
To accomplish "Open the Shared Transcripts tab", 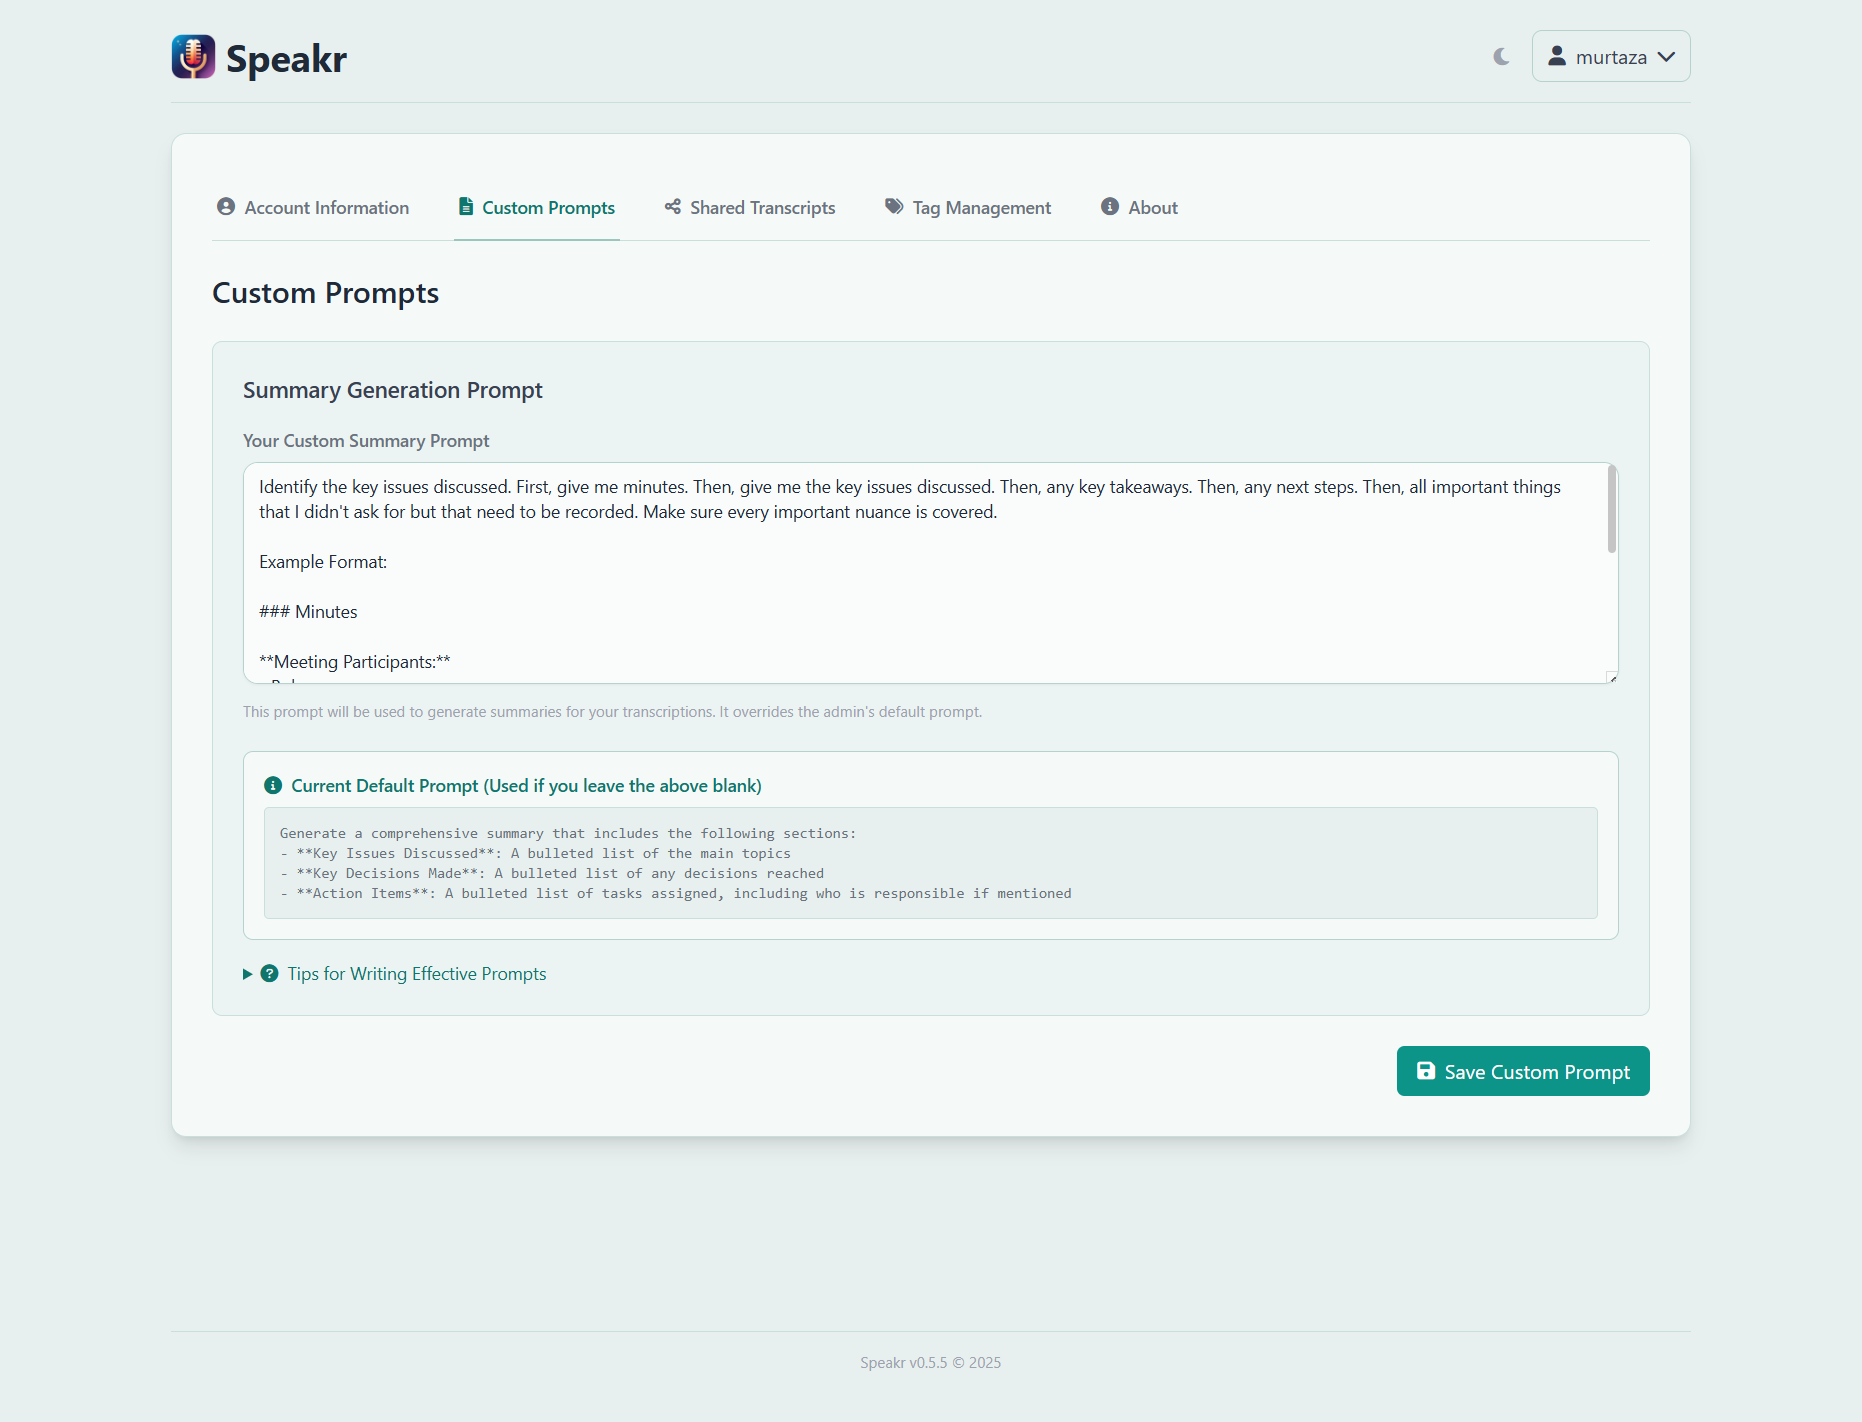I will click(750, 207).
